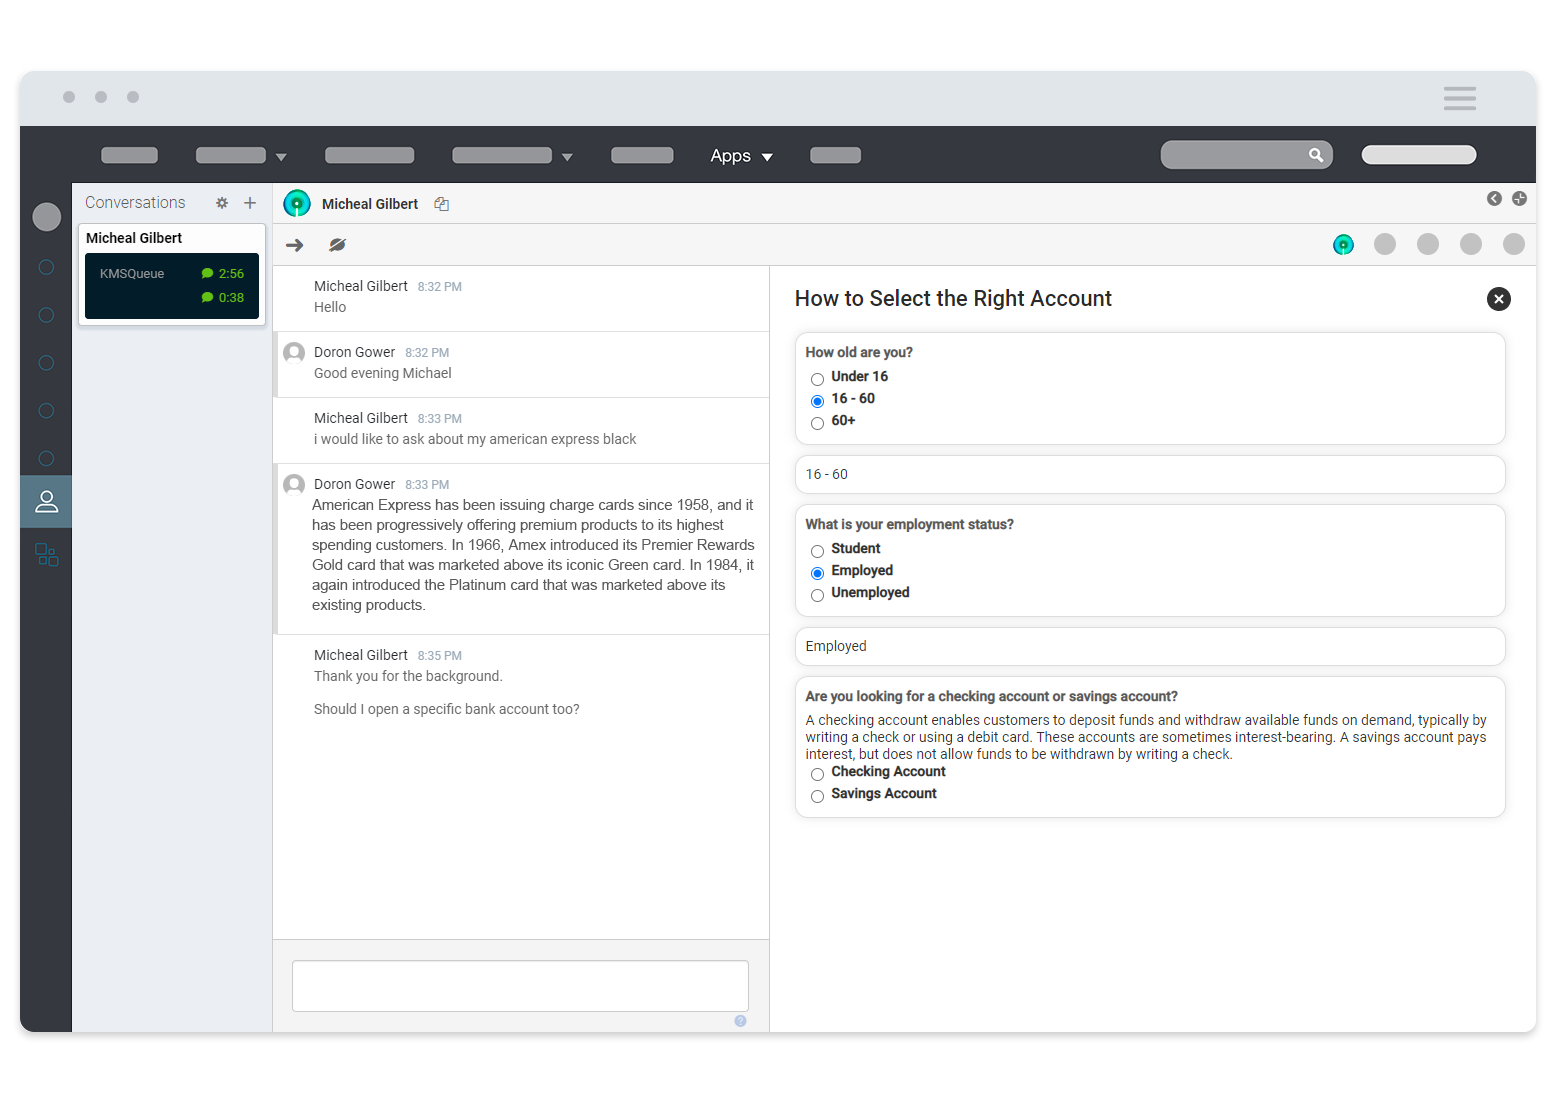Image resolution: width=1556 pixels, height=1102 pixels.
Task: Close the How to Select the Right Account panel
Action: coord(1498,299)
